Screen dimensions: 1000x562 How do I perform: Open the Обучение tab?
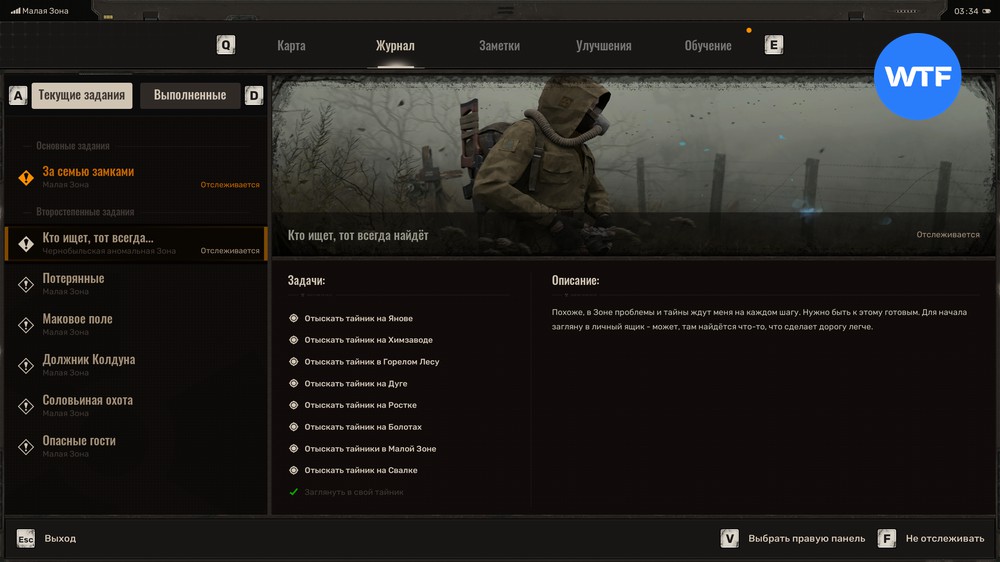pyautogui.click(x=707, y=46)
